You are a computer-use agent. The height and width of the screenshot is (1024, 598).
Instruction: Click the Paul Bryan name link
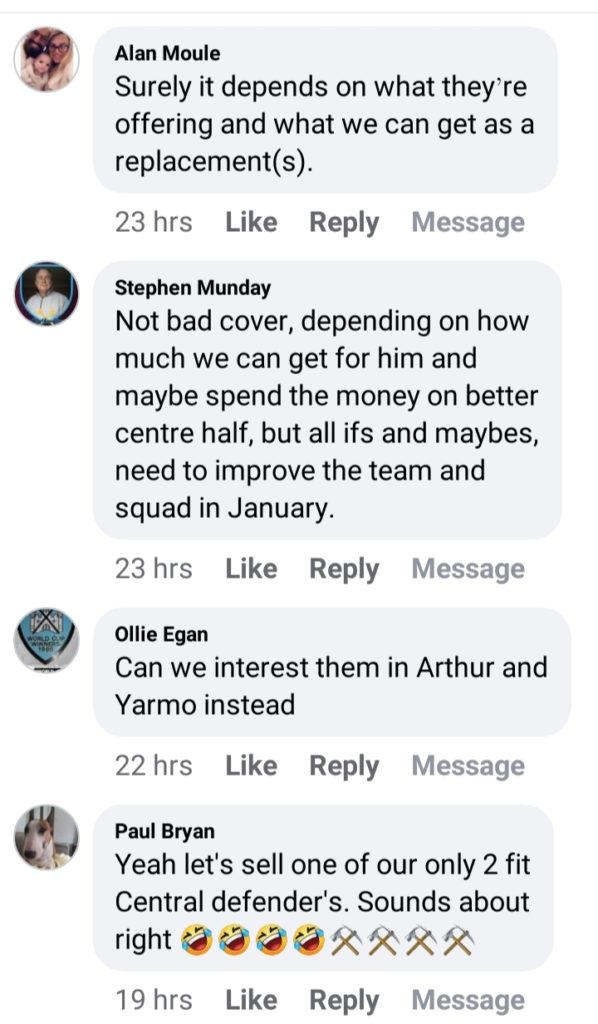165,831
